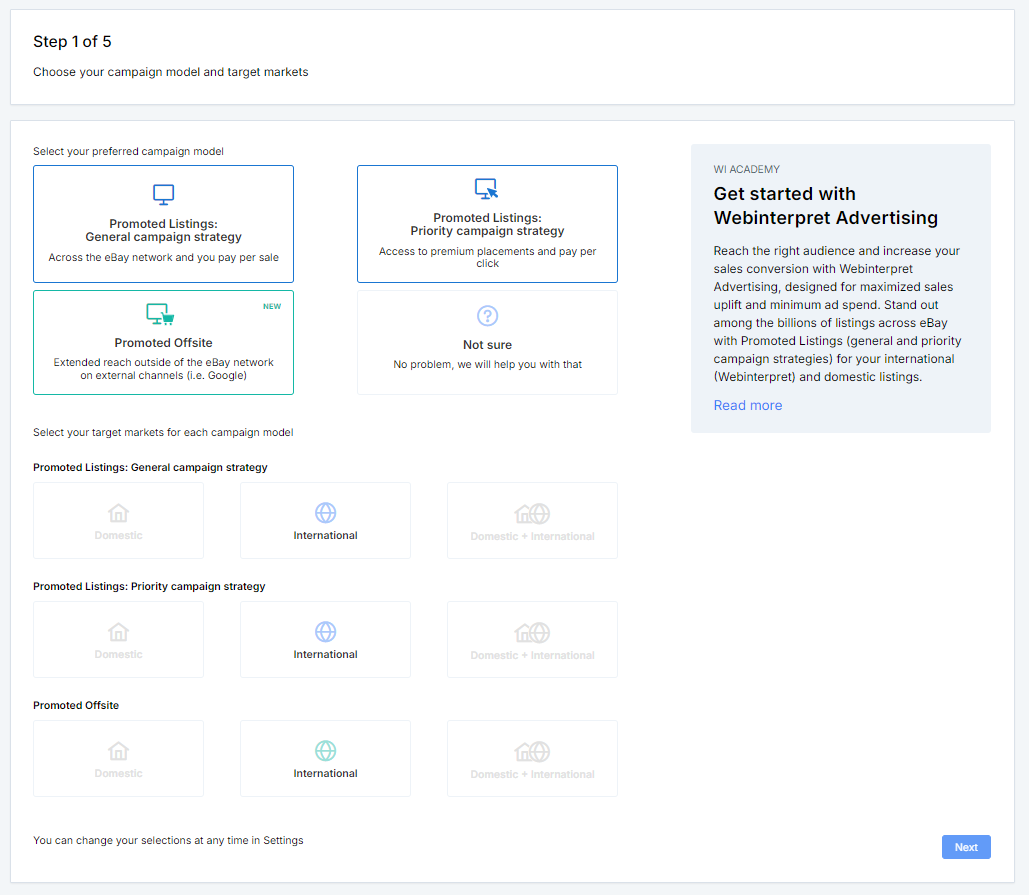Click the NEW badge on Promoted Offsite
The height and width of the screenshot is (895, 1029).
[272, 306]
